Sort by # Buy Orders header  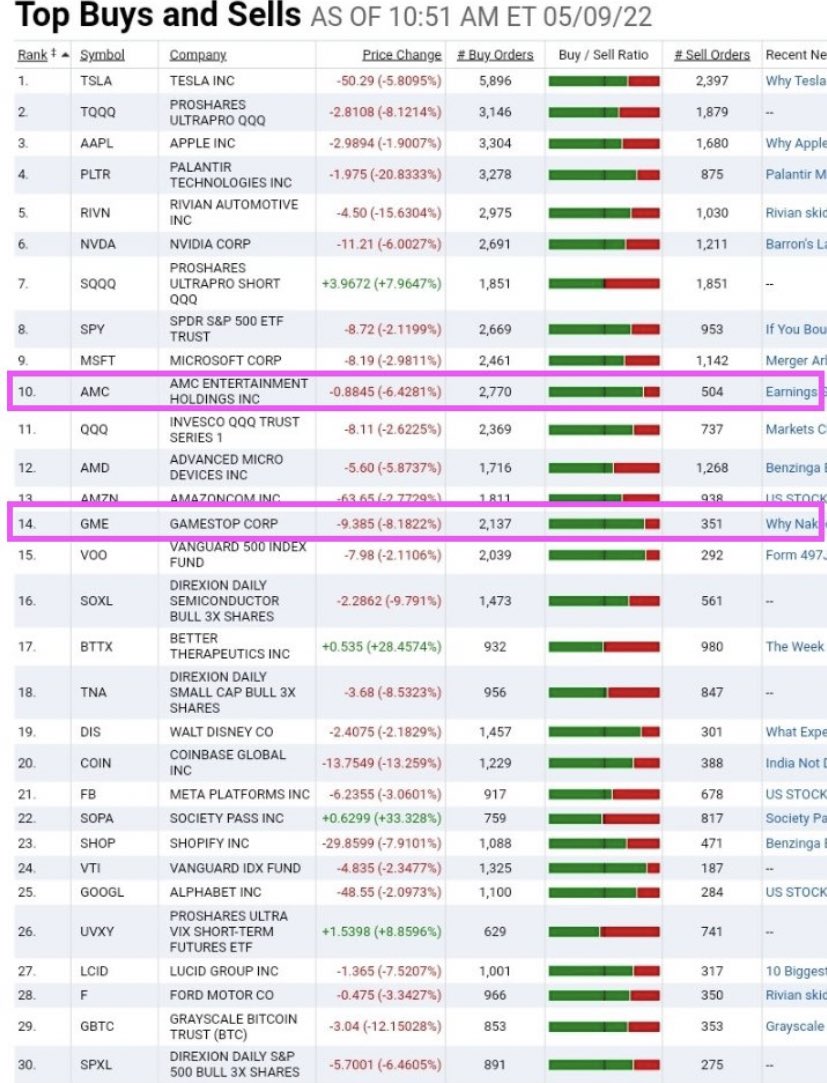pos(495,55)
